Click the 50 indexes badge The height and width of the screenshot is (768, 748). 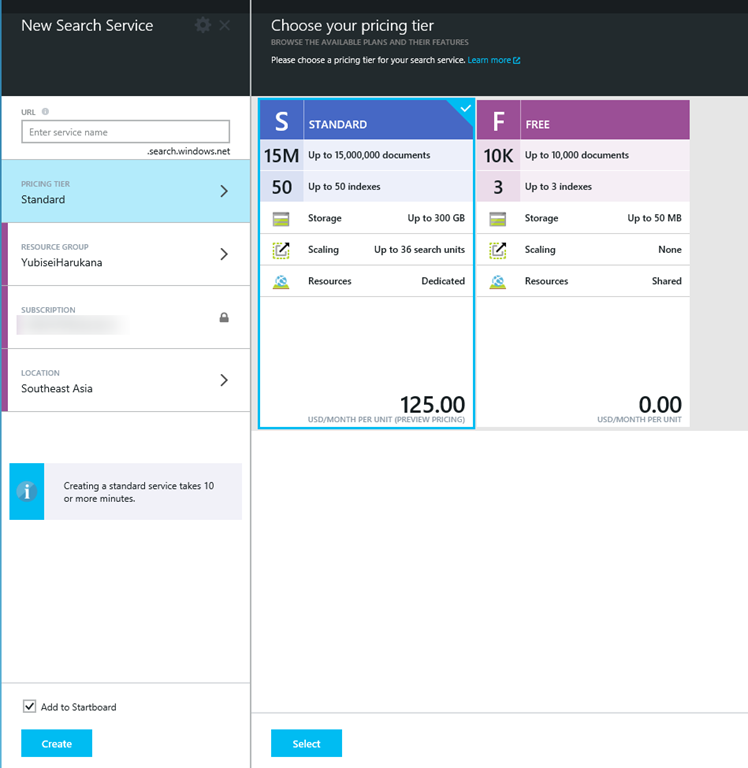coord(282,187)
